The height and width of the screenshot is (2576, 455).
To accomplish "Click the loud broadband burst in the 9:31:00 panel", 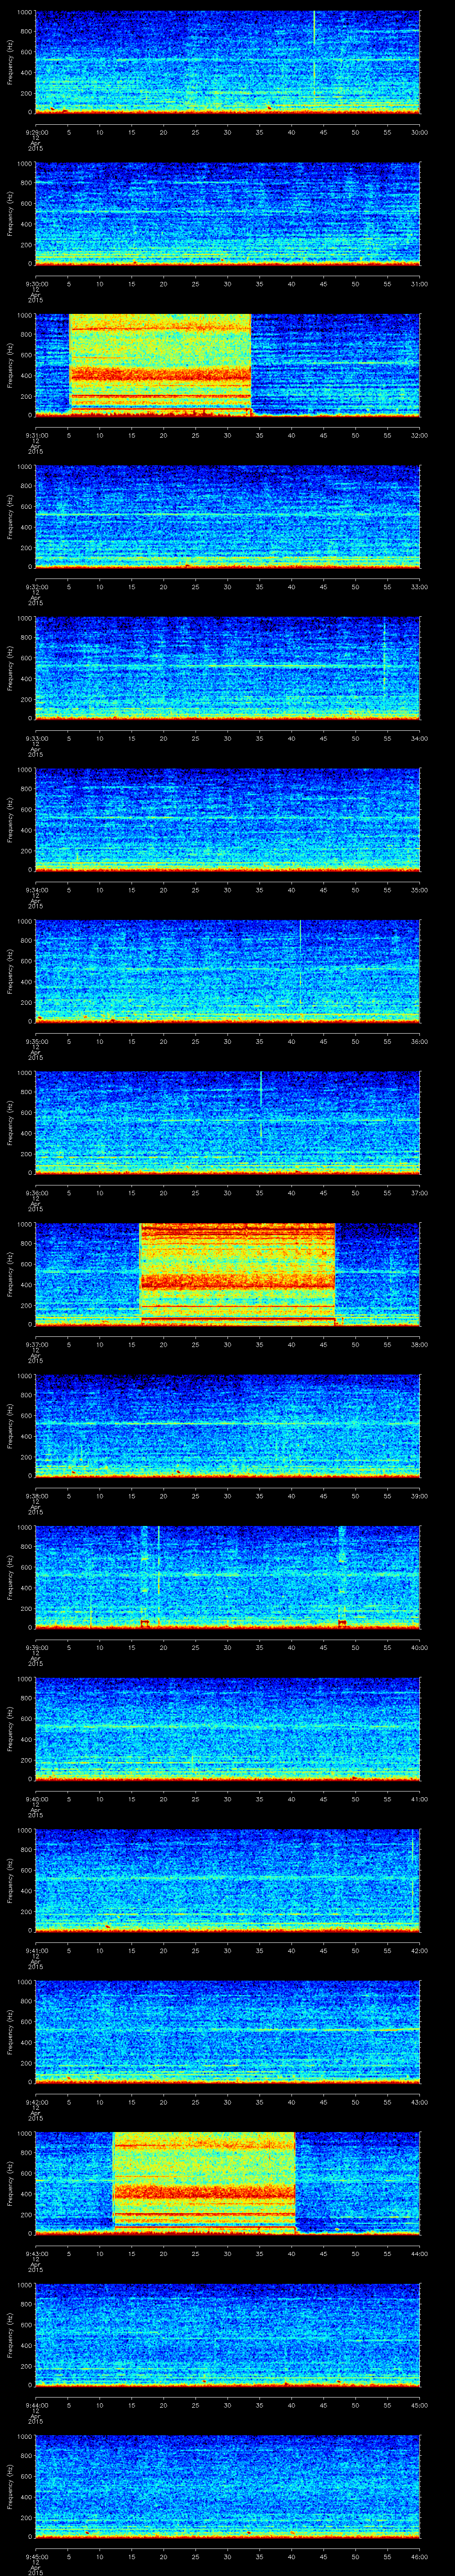I will tap(160, 365).
